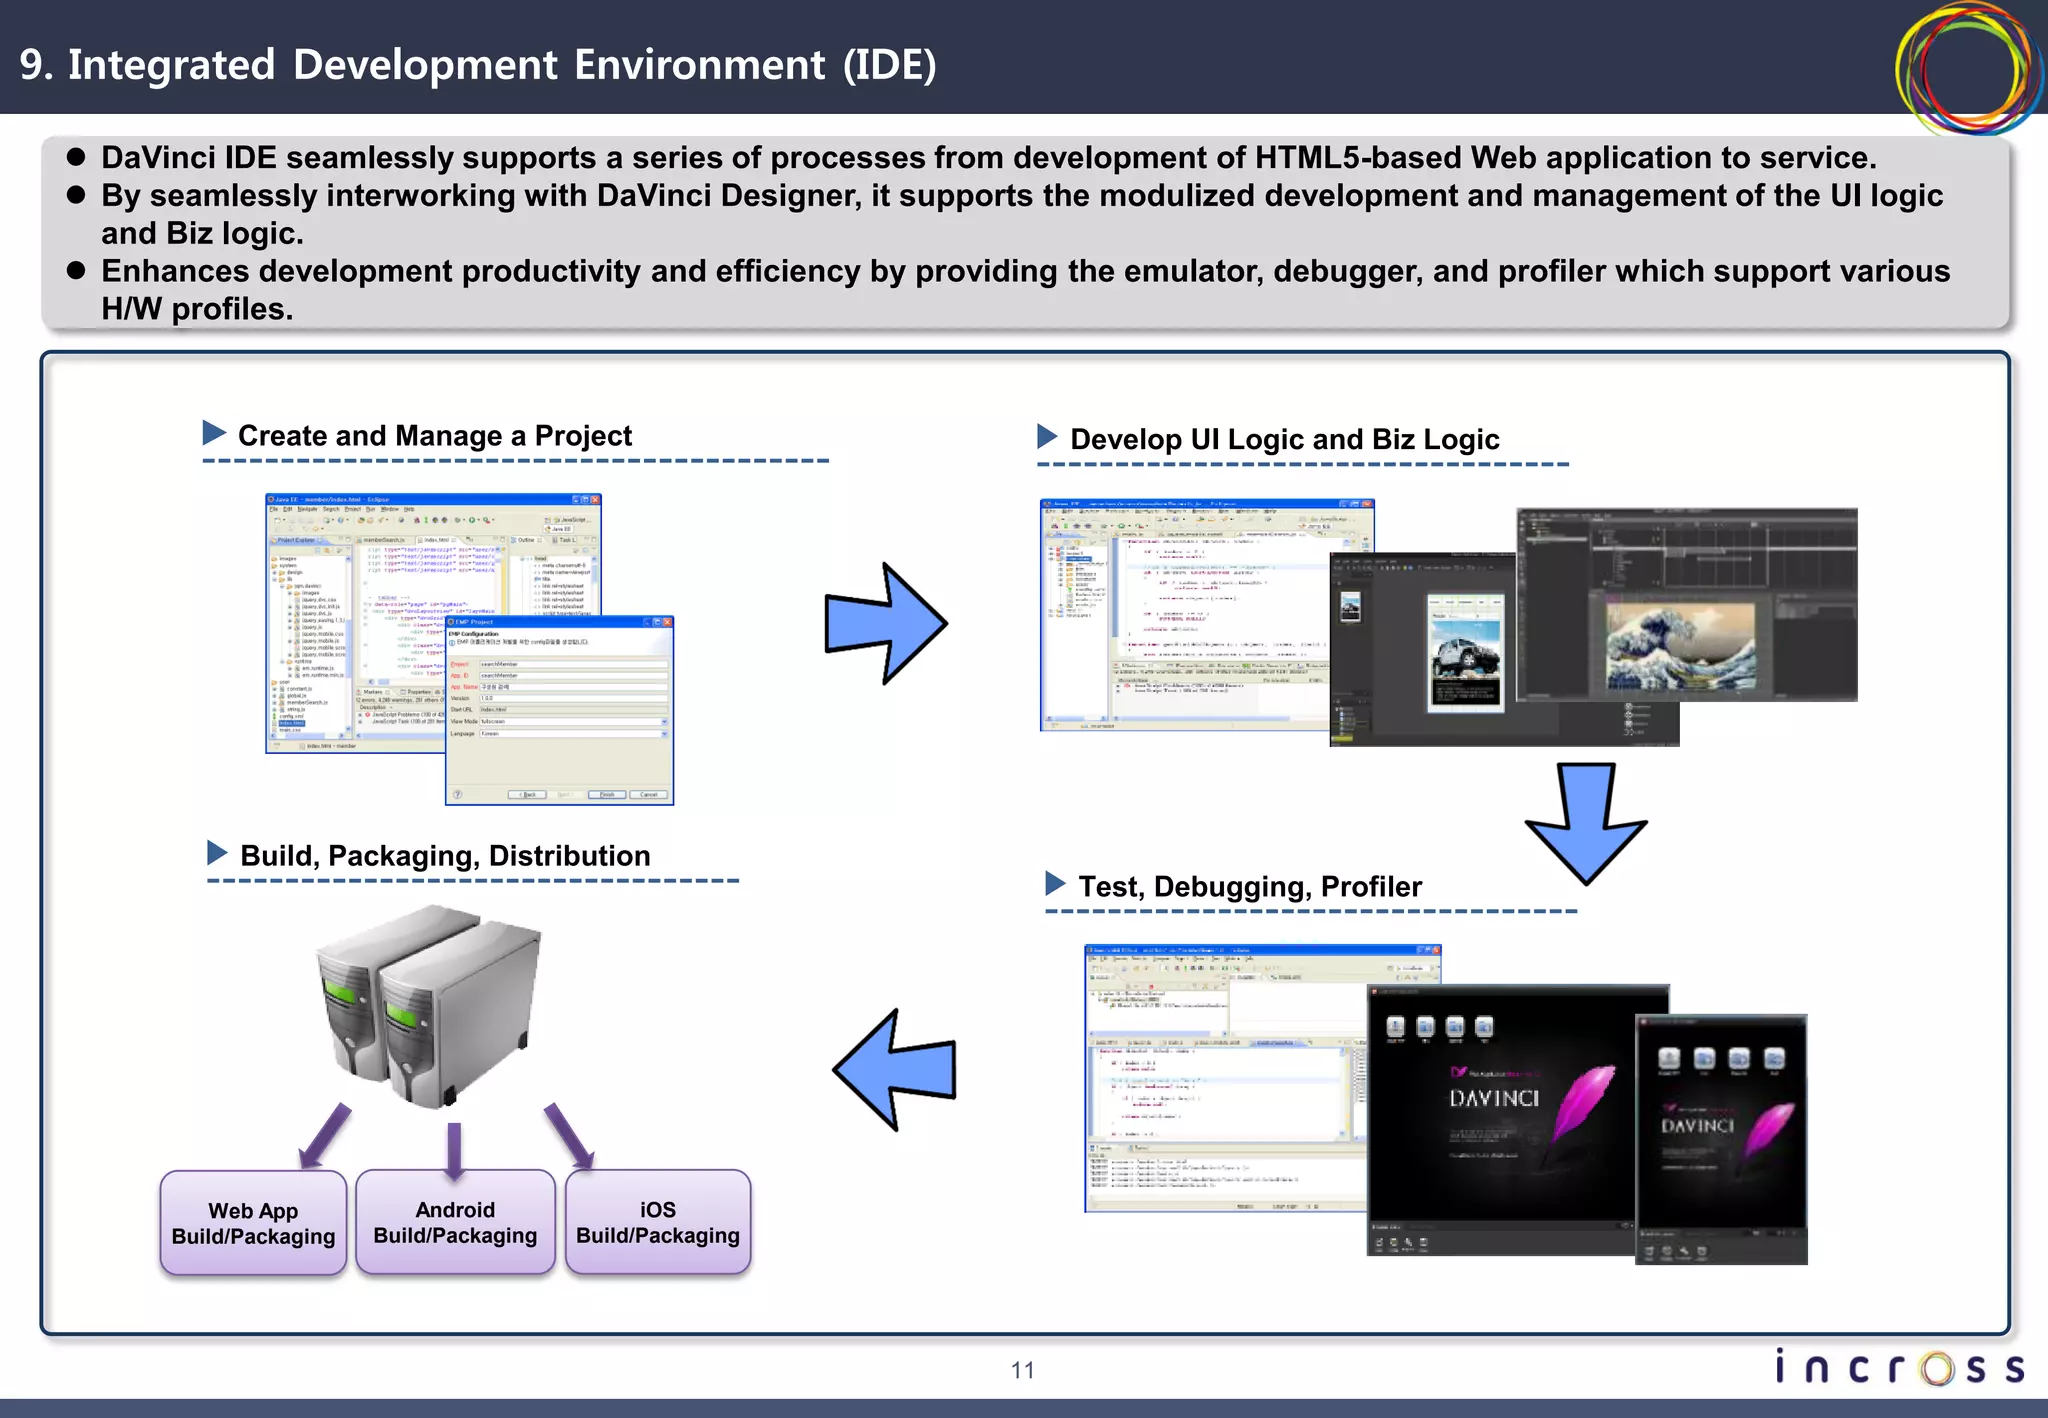Click the server towers image
Image resolution: width=2048 pixels, height=1418 pixels.
coord(432,1005)
